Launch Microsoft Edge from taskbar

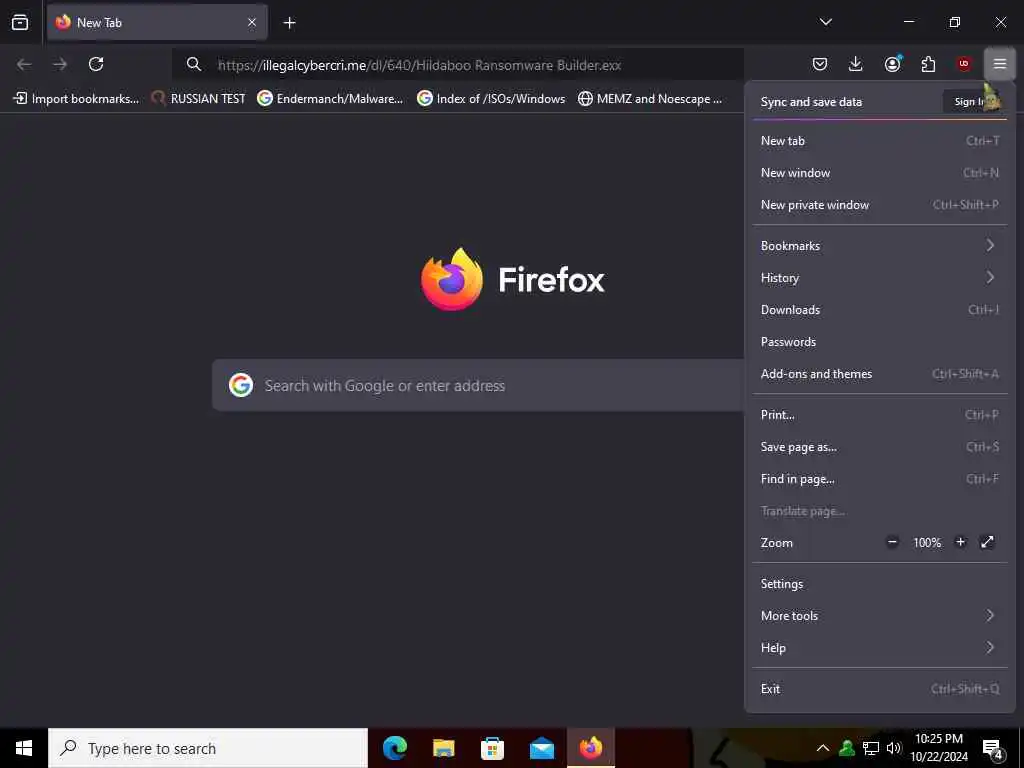[395, 748]
